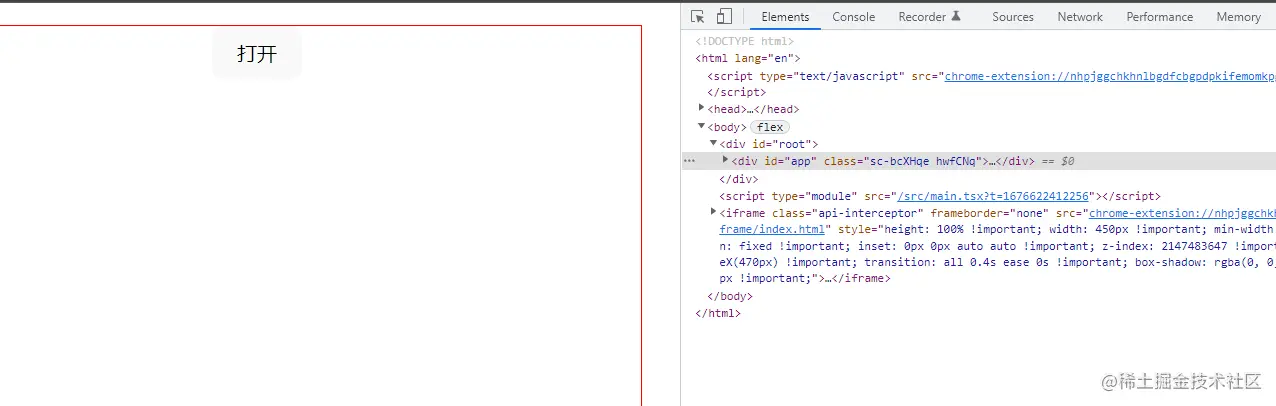Click the Recorder preview flask icon

coord(956,16)
